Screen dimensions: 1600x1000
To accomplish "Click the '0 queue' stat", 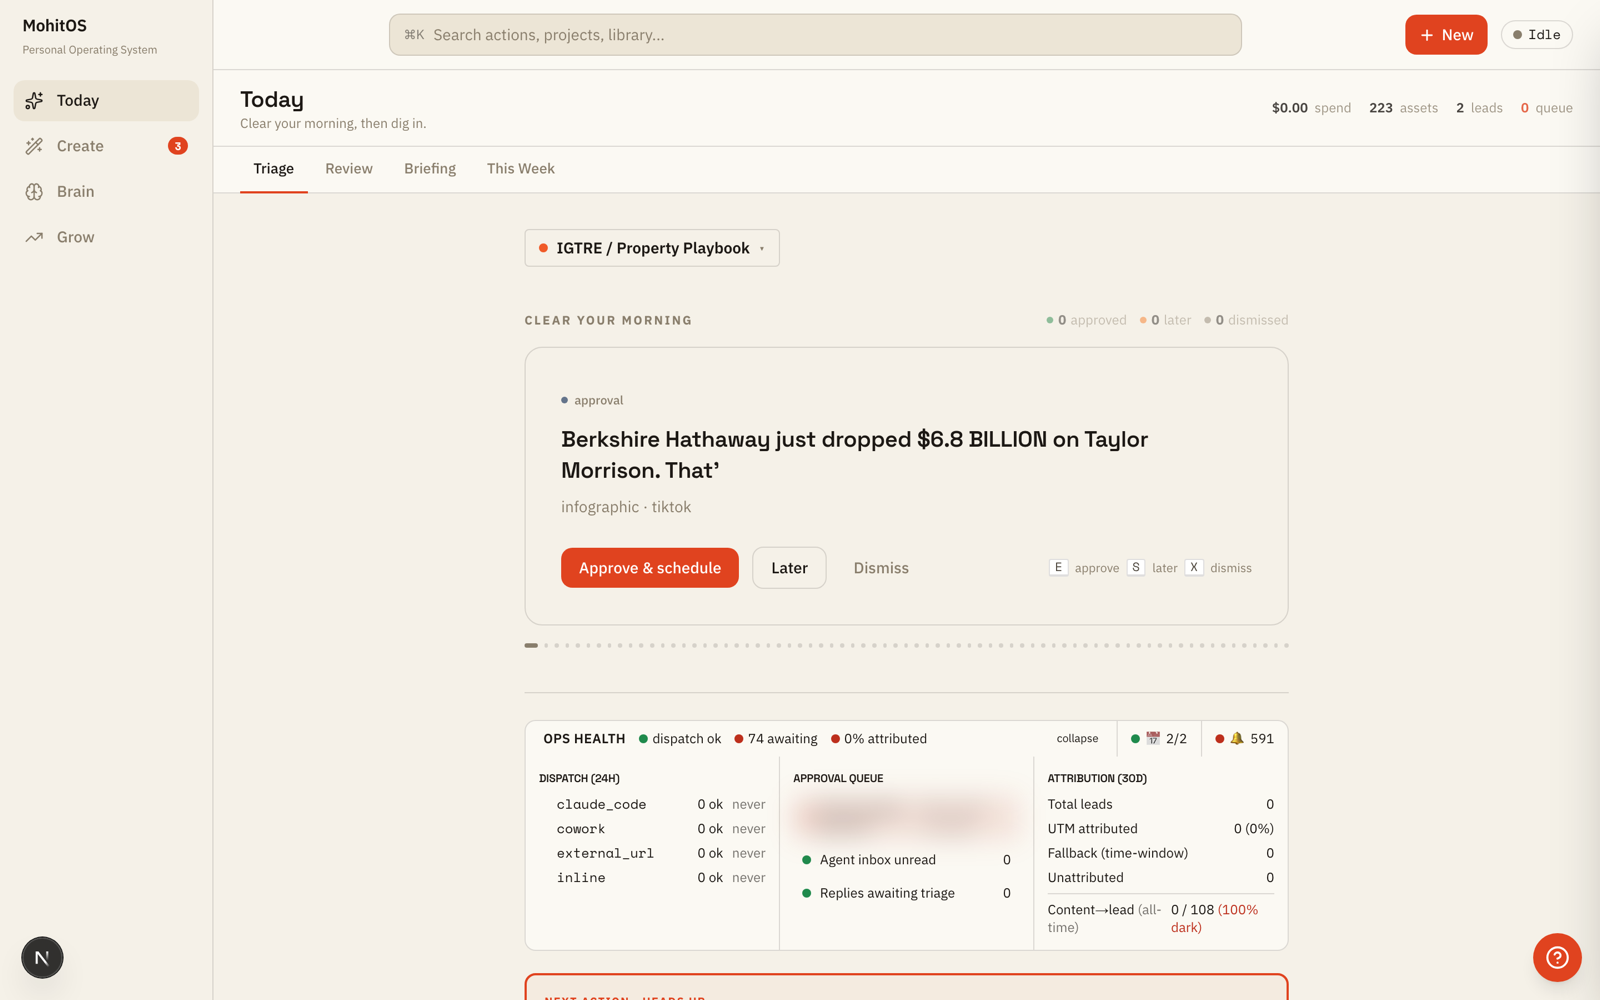I will pyautogui.click(x=1546, y=108).
